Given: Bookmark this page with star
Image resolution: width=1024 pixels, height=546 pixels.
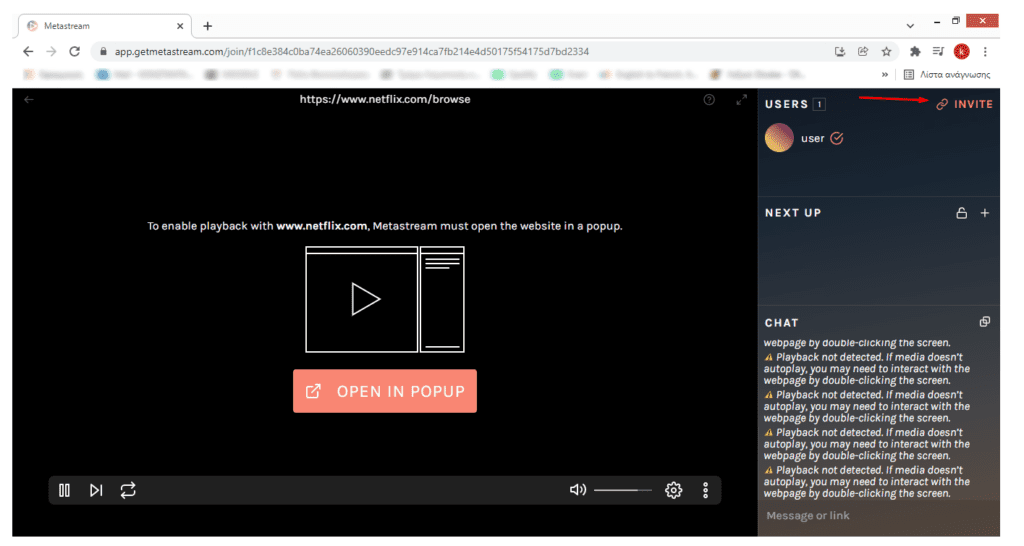Looking at the screenshot, I should coord(886,52).
